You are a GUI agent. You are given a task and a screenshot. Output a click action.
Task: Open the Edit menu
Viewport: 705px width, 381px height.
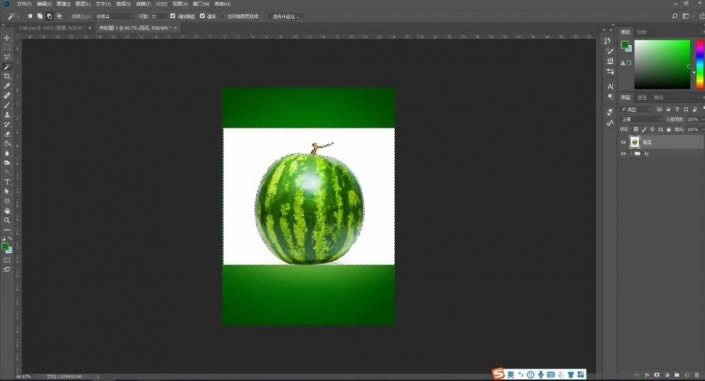[x=44, y=4]
